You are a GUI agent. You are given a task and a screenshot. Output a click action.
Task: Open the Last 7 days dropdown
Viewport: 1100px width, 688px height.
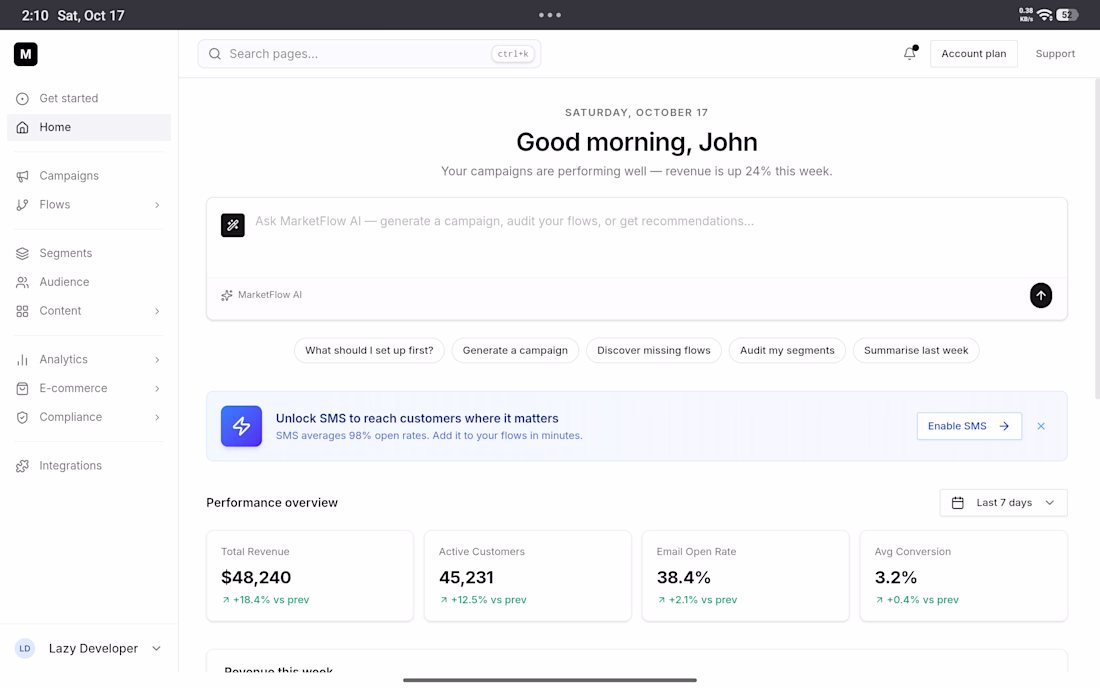point(1003,503)
